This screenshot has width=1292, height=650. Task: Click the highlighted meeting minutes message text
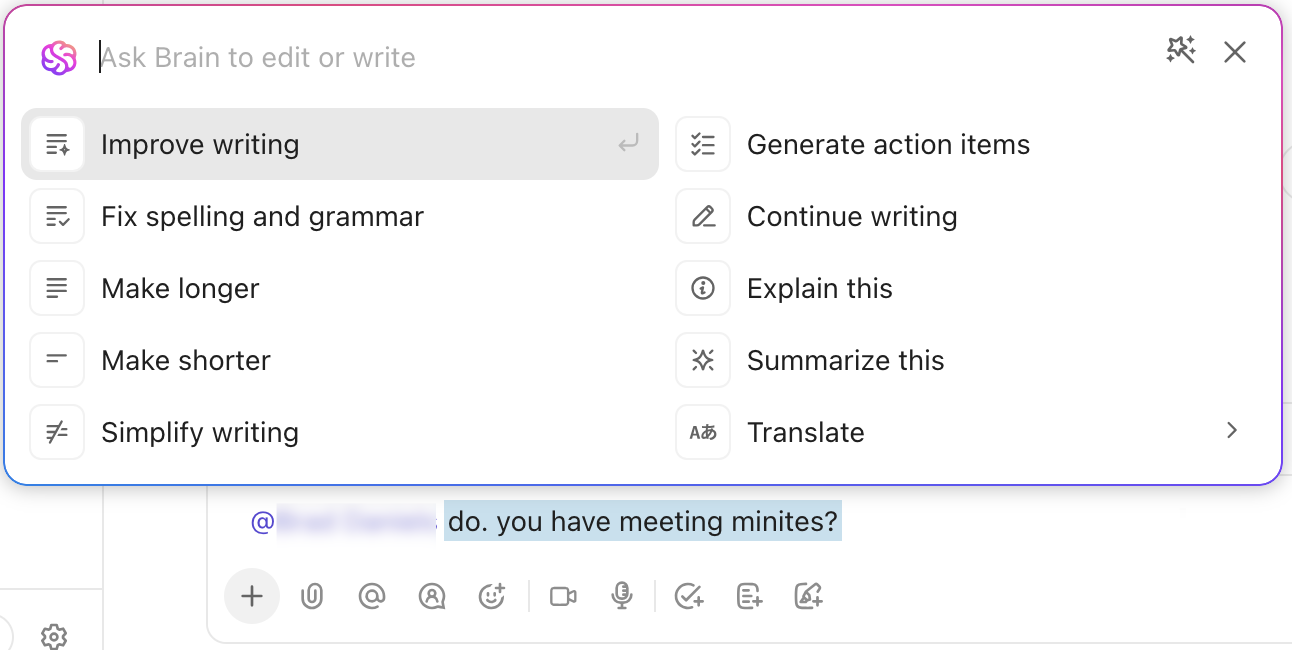(642, 521)
